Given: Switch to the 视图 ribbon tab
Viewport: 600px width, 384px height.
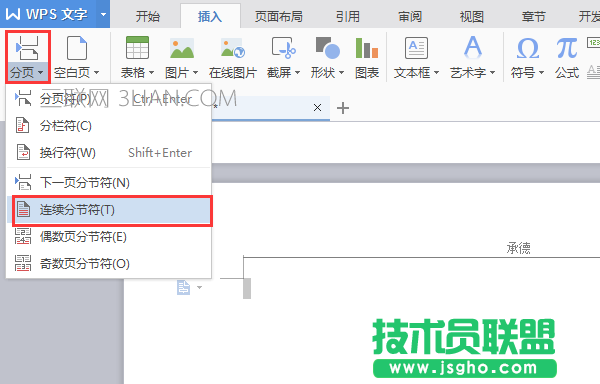Looking at the screenshot, I should pyautogui.click(x=471, y=16).
